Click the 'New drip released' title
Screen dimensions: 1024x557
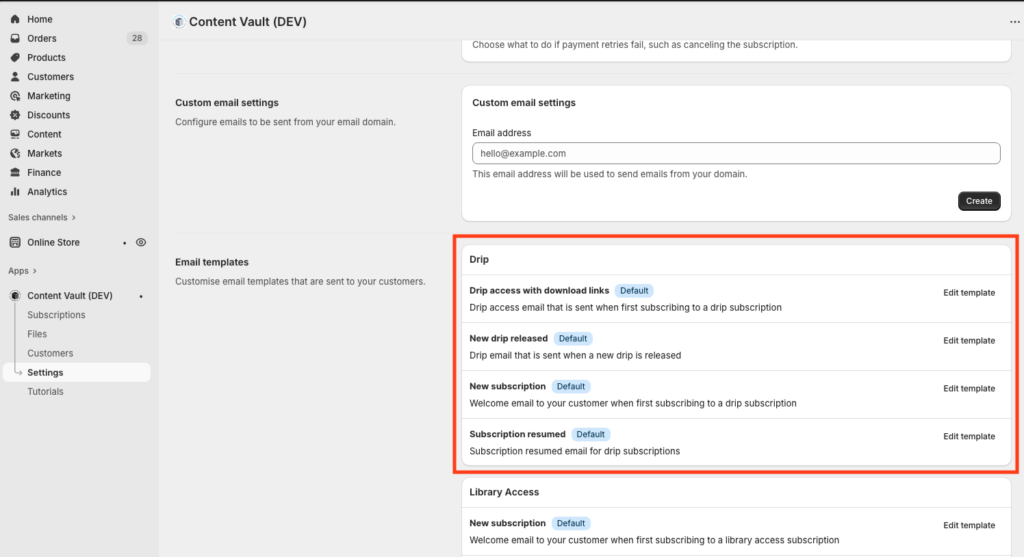(509, 338)
